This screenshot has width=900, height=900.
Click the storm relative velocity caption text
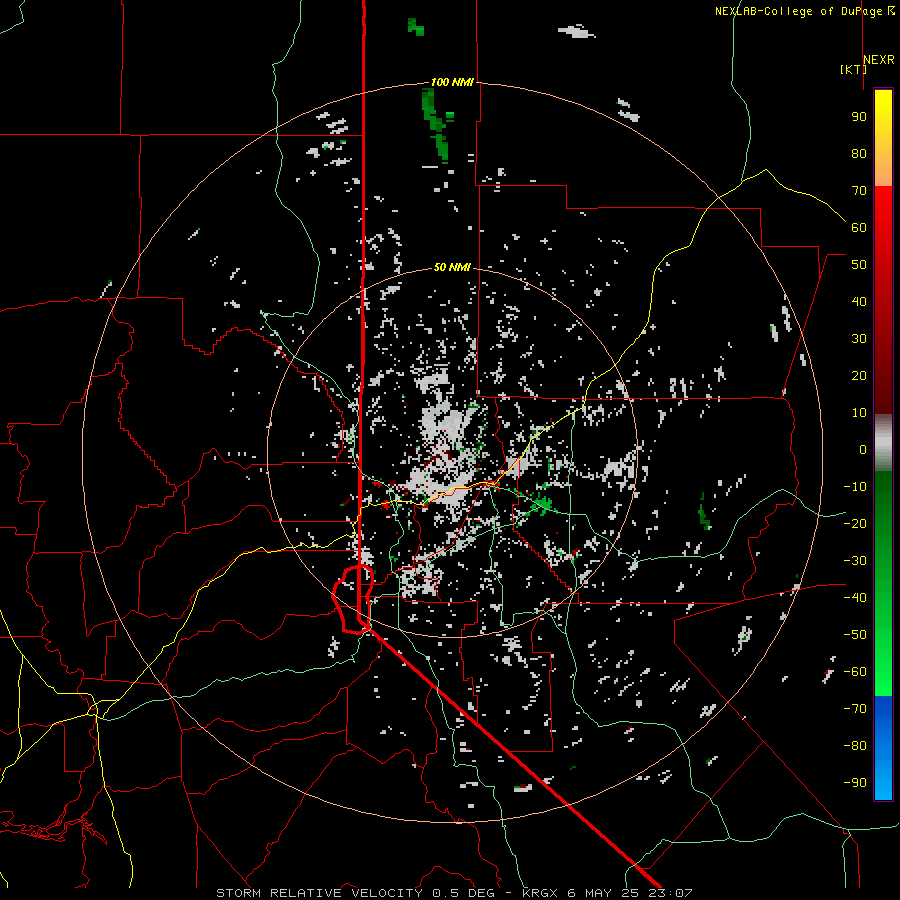(454, 893)
